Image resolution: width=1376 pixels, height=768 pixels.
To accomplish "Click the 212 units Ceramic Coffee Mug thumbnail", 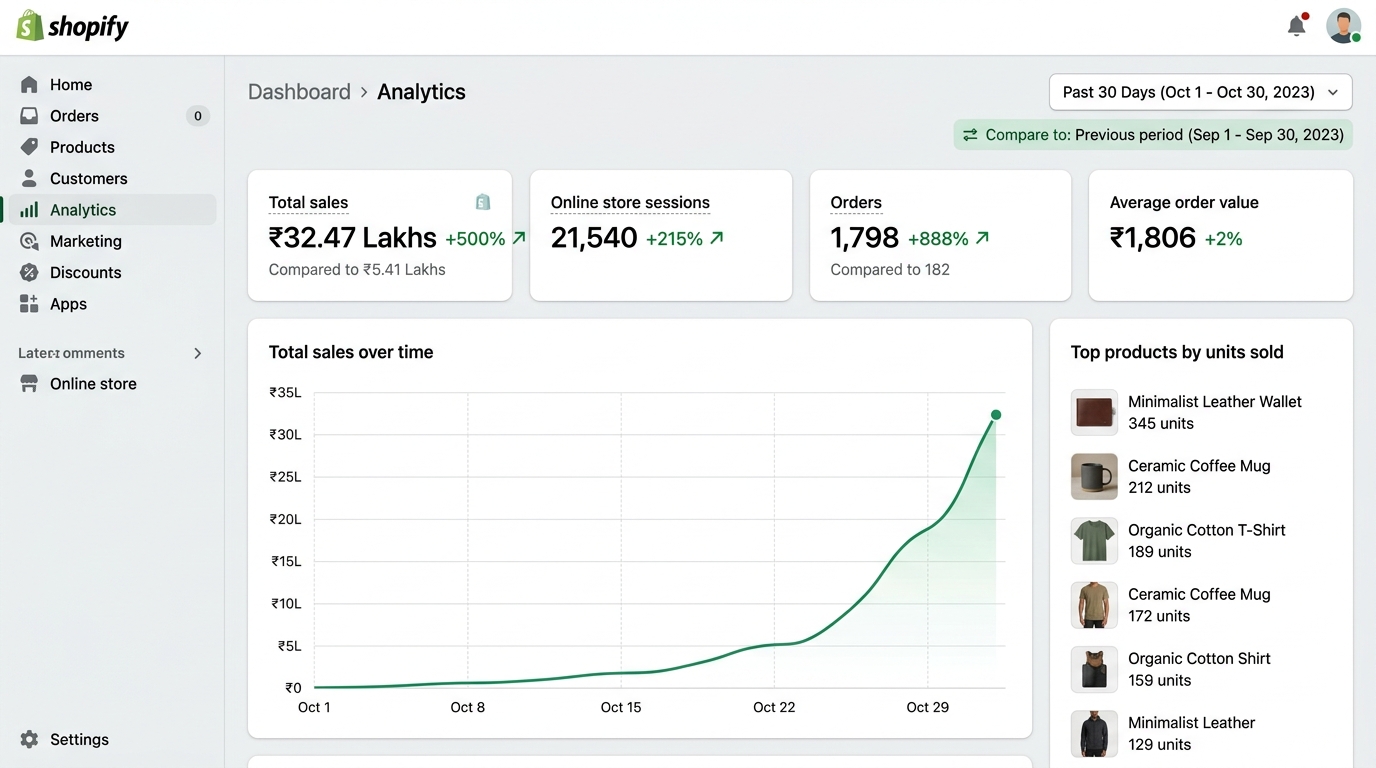I will 1094,476.
